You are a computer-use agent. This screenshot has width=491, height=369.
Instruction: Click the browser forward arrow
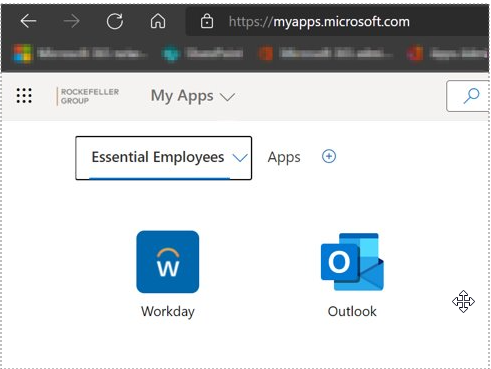[71, 21]
